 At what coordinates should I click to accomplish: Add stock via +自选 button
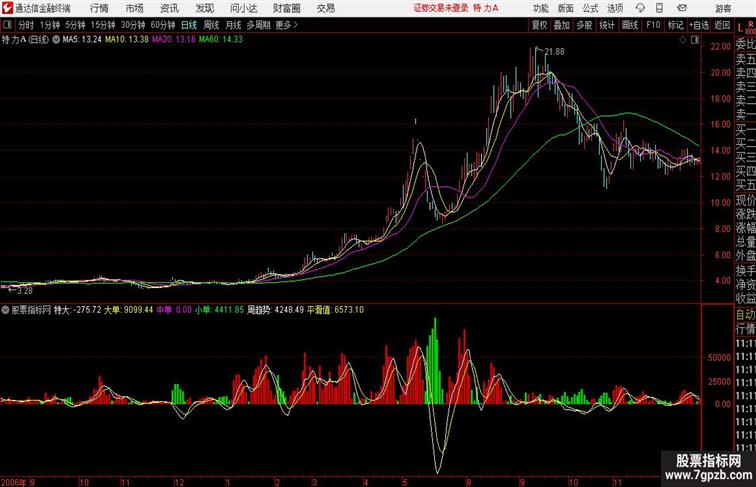[699, 25]
